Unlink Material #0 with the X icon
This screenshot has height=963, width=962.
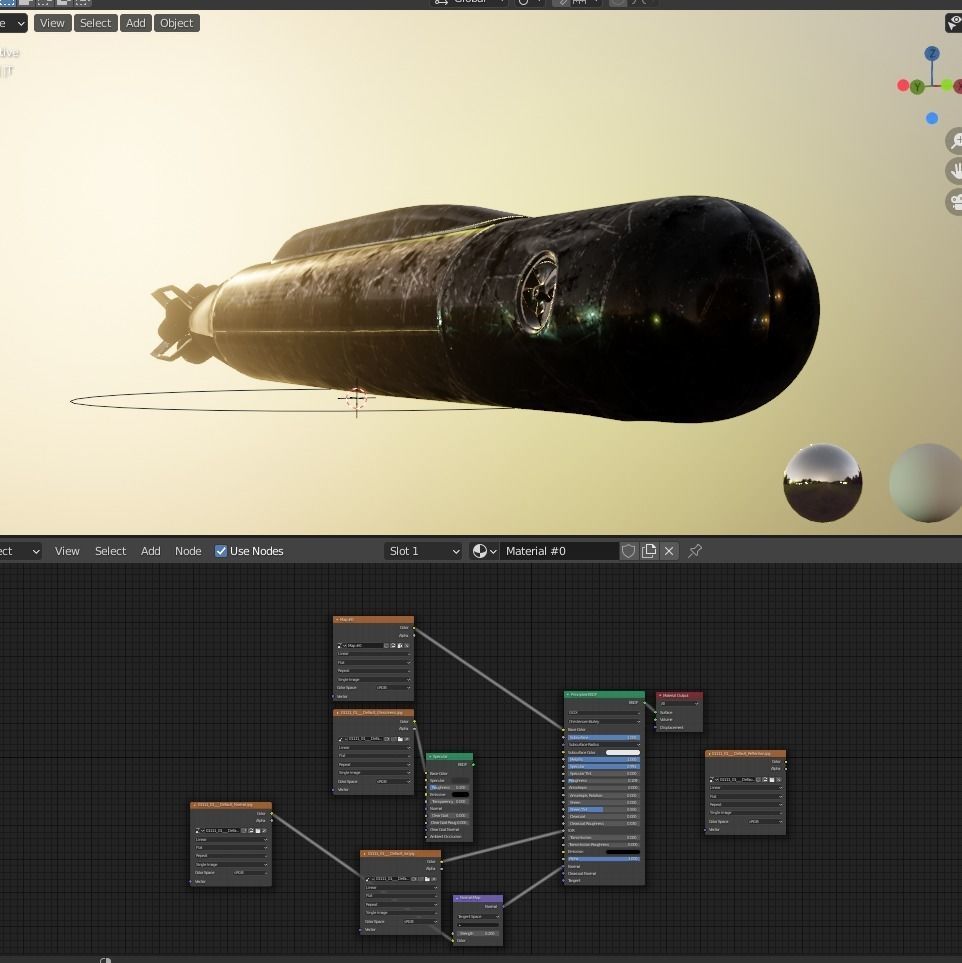(669, 551)
